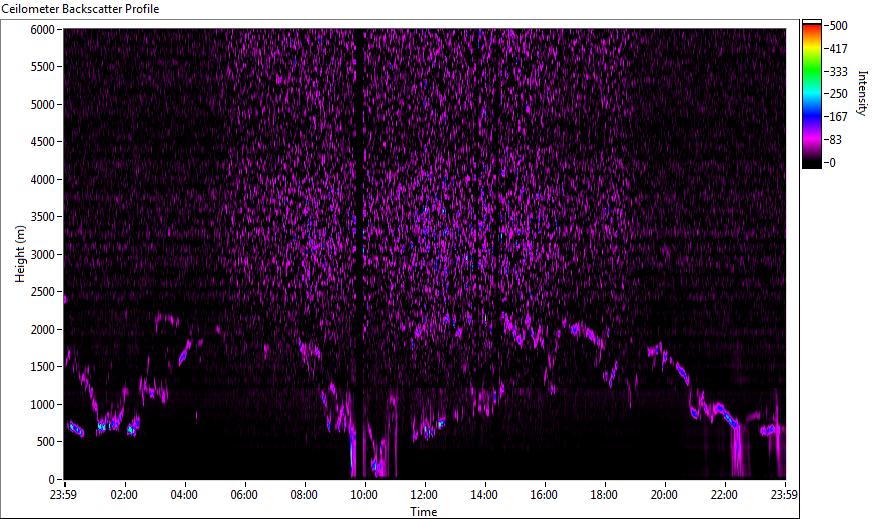Click the 417 intensity scale label
Viewport: 872px width, 519px height.
(838, 48)
